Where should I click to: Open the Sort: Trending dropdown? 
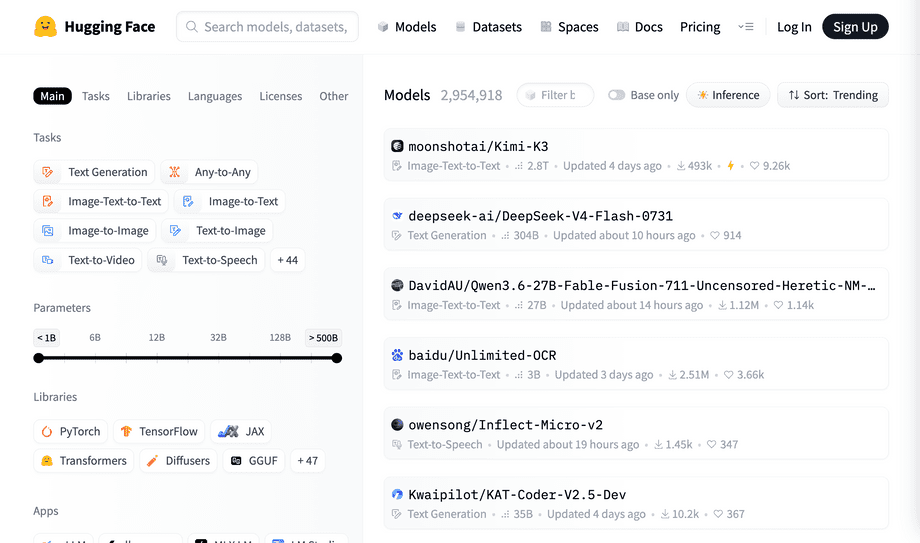pyautogui.click(x=833, y=95)
